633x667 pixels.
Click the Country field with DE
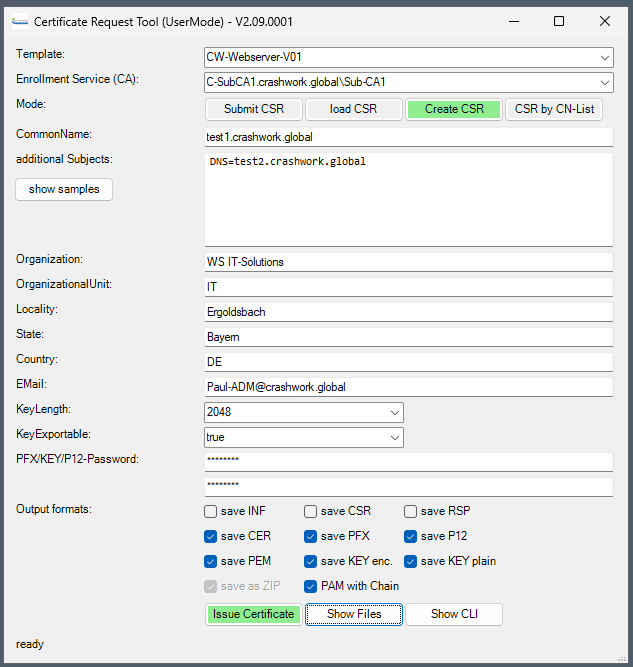(x=409, y=362)
